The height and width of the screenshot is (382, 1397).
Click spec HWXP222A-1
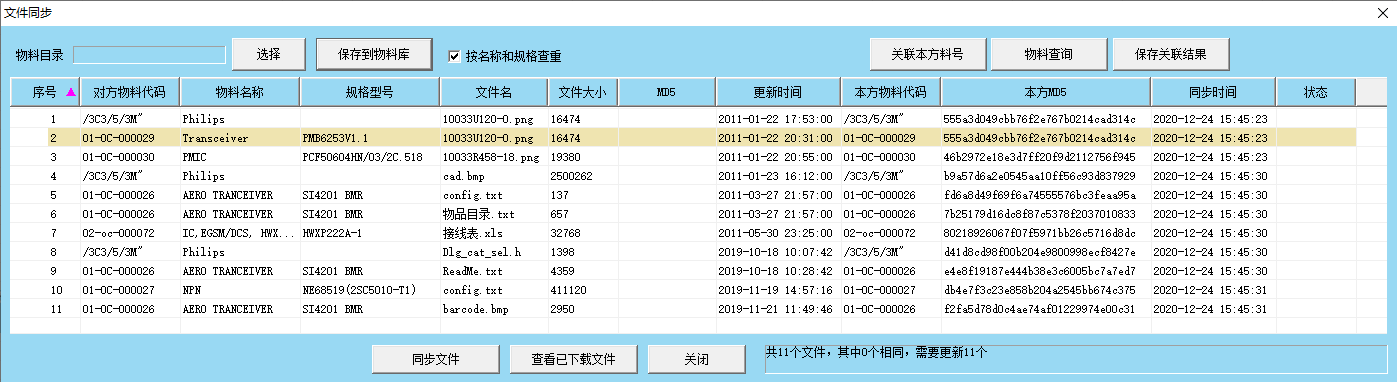click(332, 233)
